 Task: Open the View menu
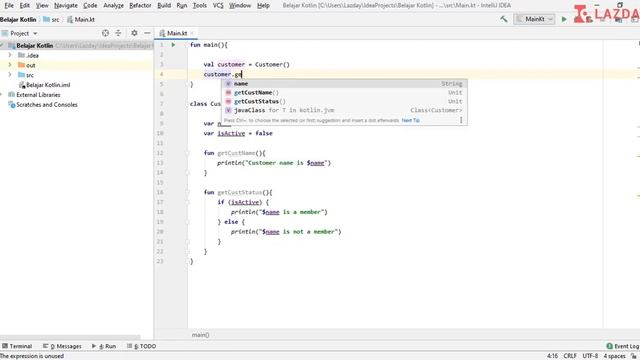42,5
